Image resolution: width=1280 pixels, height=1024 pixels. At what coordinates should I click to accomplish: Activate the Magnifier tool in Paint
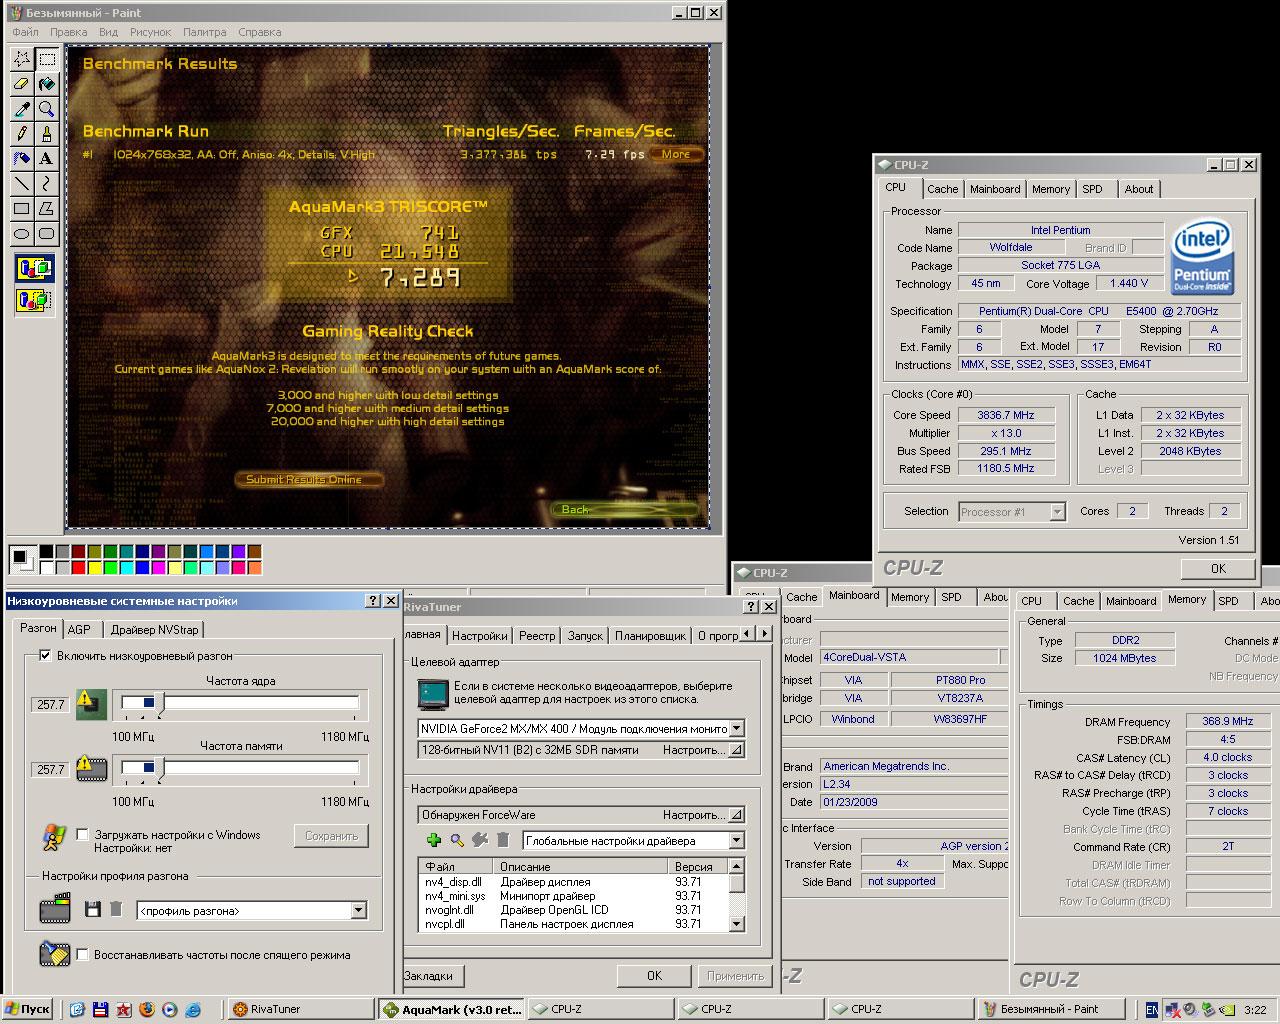click(x=46, y=109)
